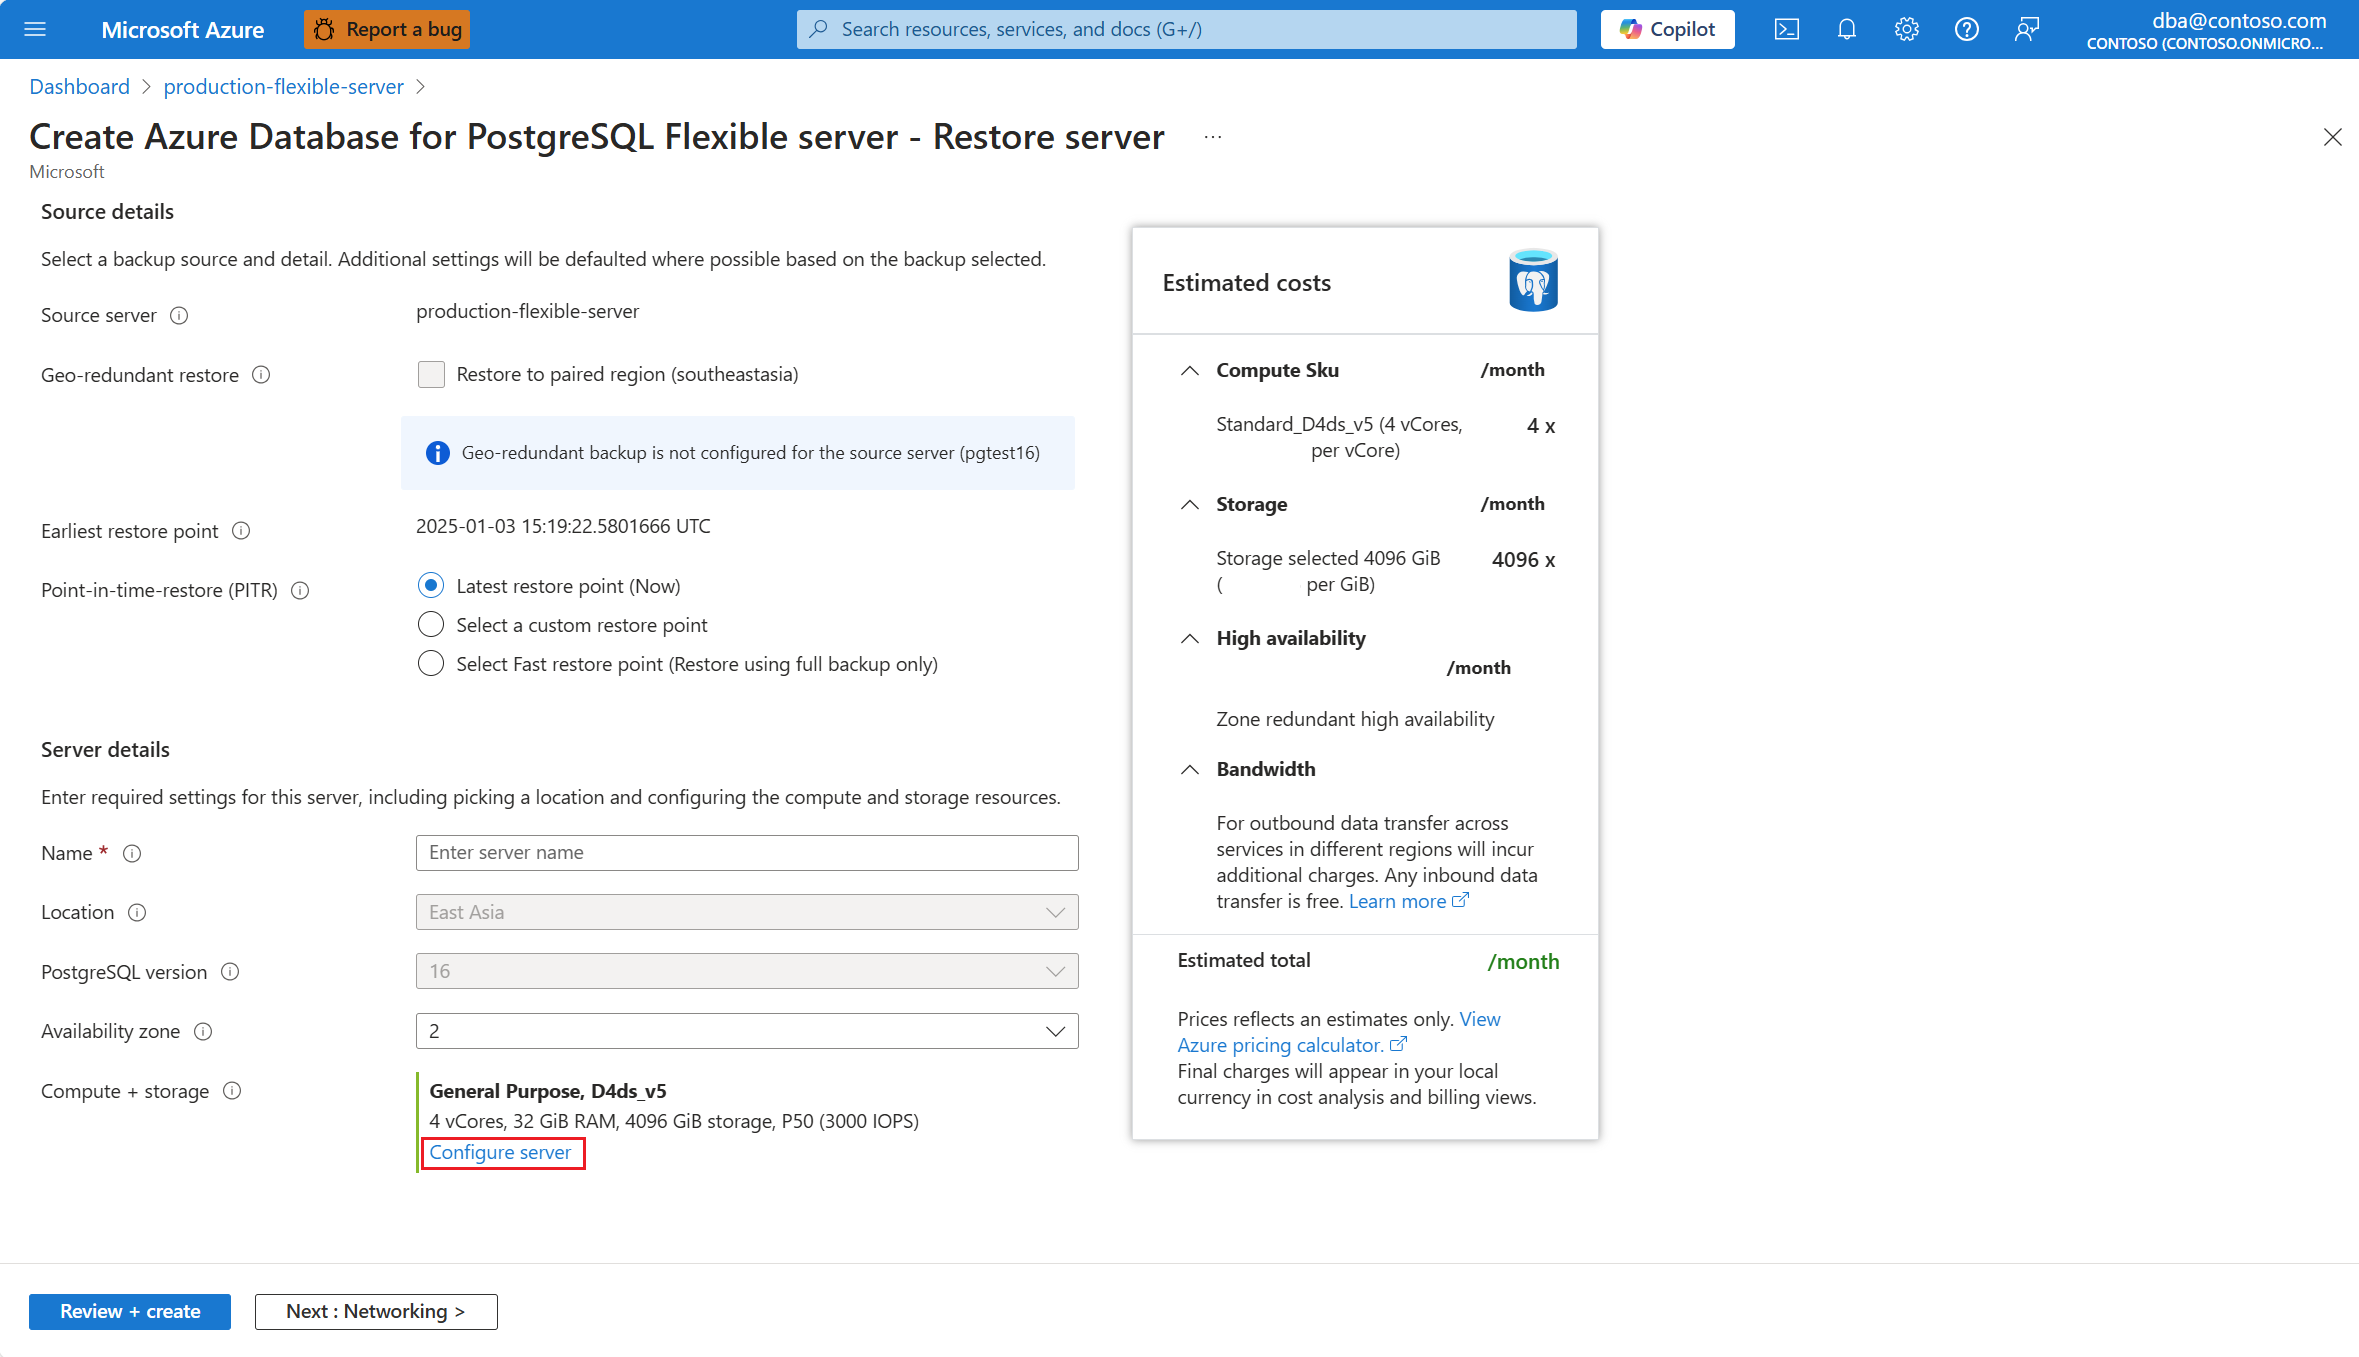Open the feedback icon in header
The image size is (2359, 1357).
click(x=2027, y=29)
